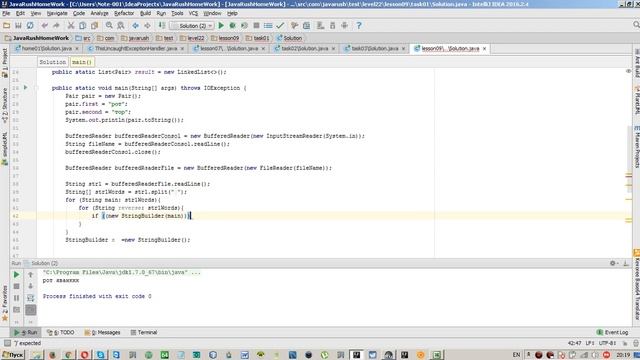Click the green checkmark Commit icon
Viewport: 640px width, 360px height.
tap(280, 25)
